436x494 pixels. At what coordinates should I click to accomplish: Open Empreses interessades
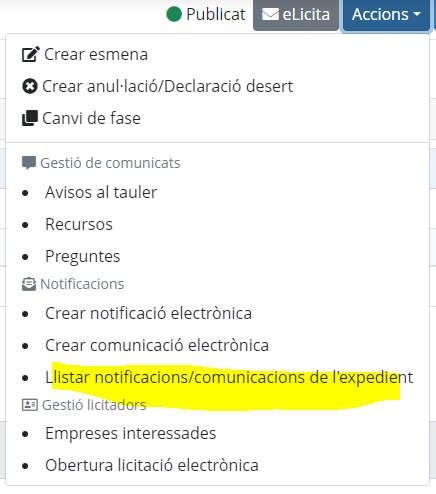tap(131, 433)
